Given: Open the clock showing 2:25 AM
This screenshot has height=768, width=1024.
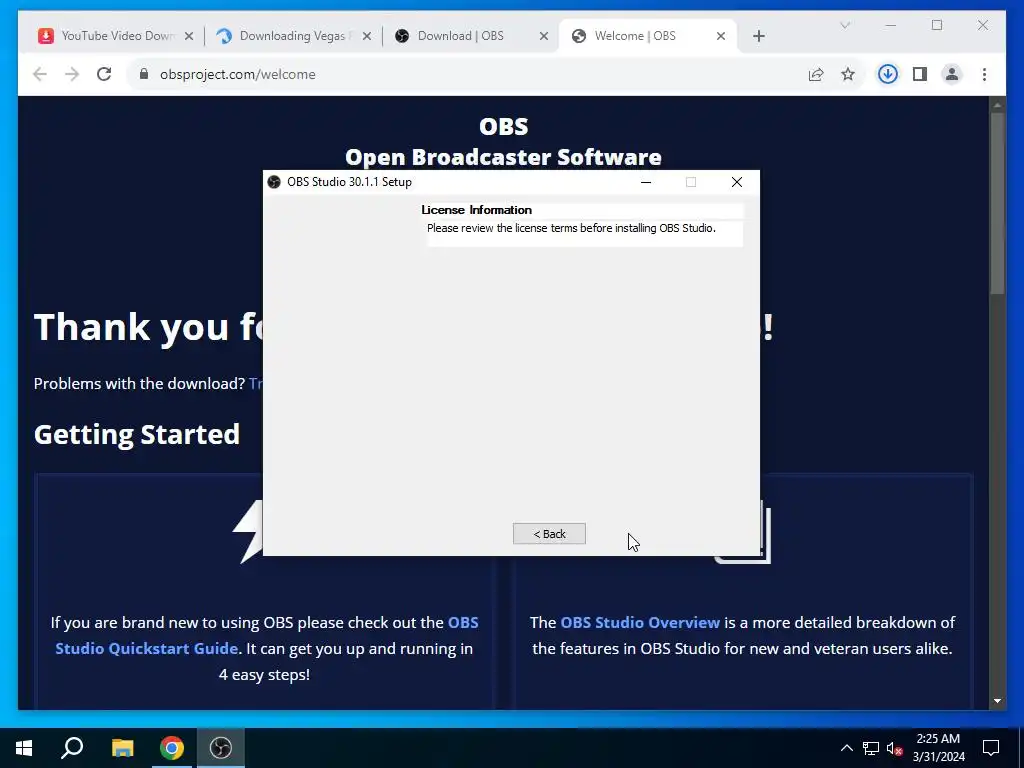Looking at the screenshot, I should (938, 748).
